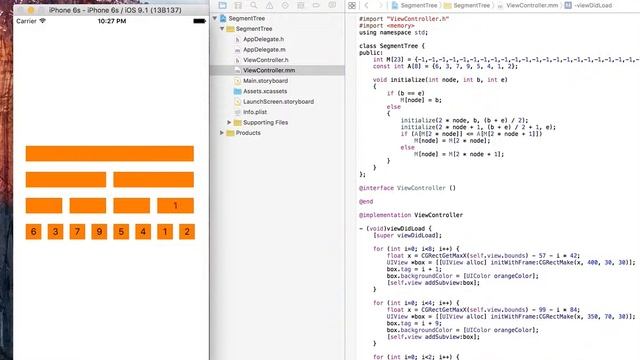Click the '[super viewDidLoad];' code line
This screenshot has width=640, height=360.
pos(407,236)
